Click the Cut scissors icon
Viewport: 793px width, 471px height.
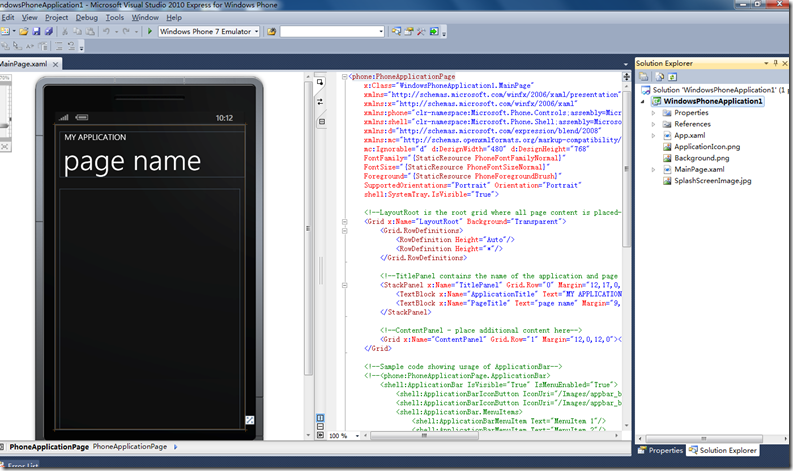coord(65,31)
